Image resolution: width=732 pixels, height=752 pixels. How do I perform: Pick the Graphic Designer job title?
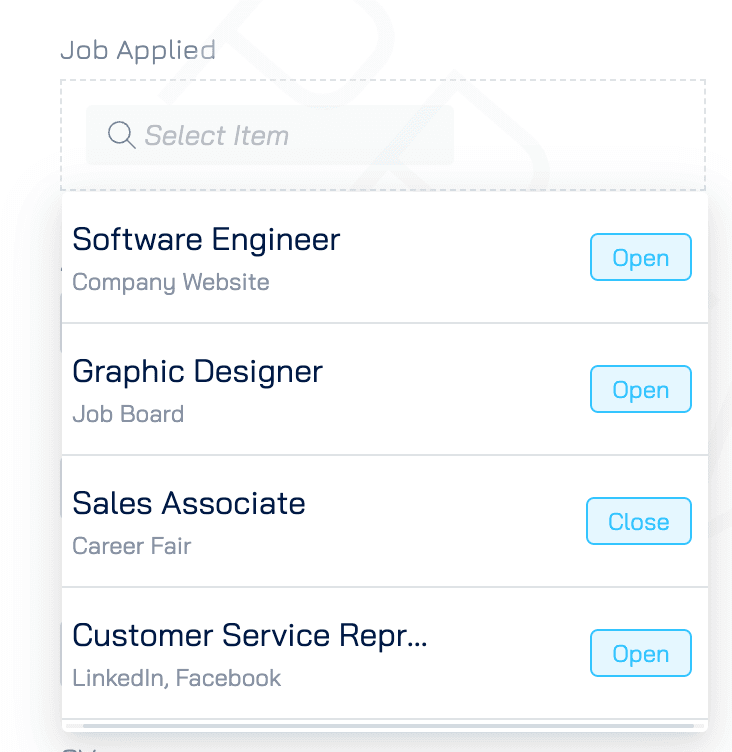[198, 371]
